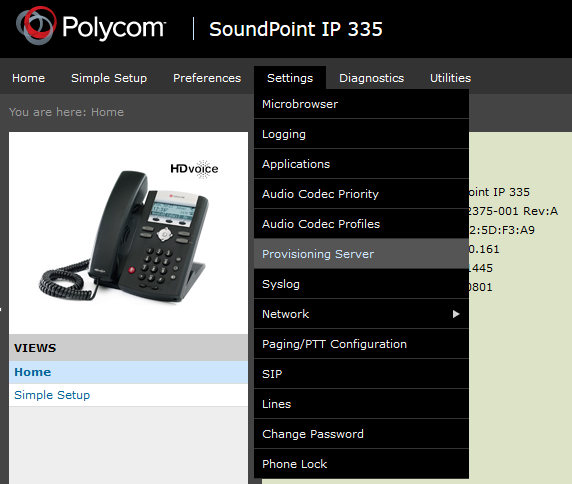Select Microbrowser from Settings dropdown
The width and height of the screenshot is (572, 484).
point(362,104)
